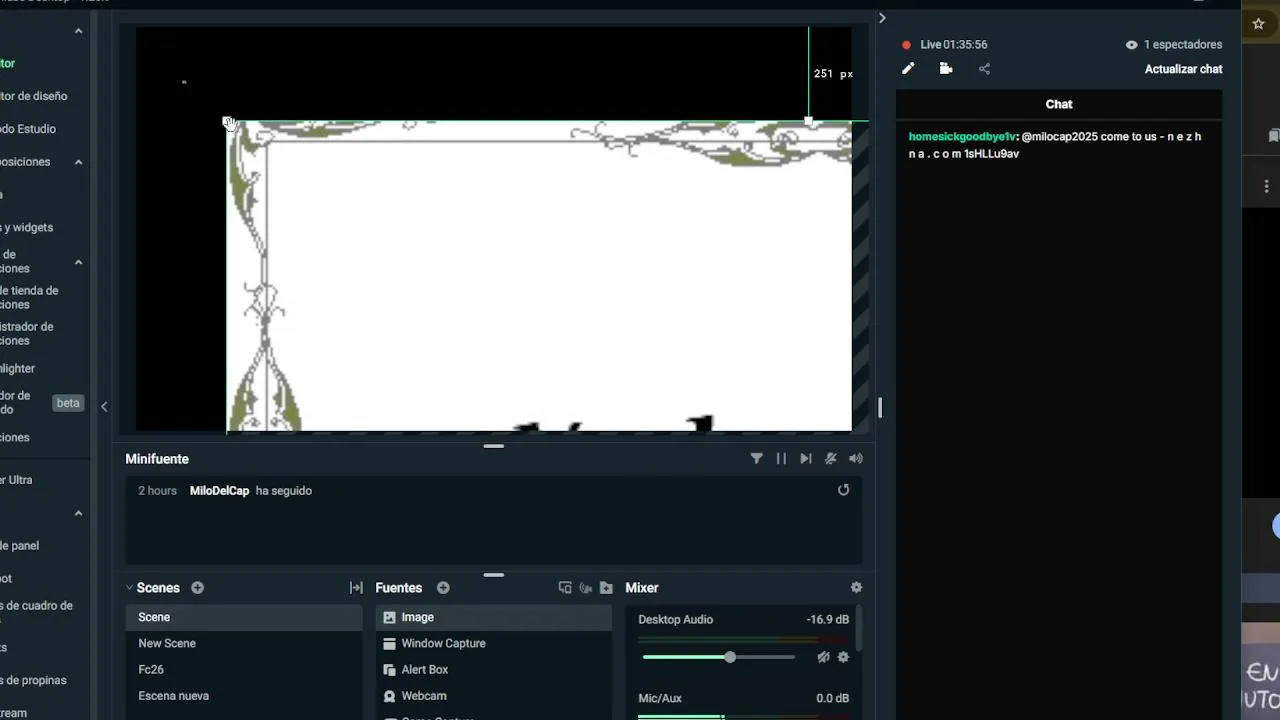Open the de propinas sidebar item
Screen dimensions: 1280x720
pyautogui.click(x=33, y=680)
